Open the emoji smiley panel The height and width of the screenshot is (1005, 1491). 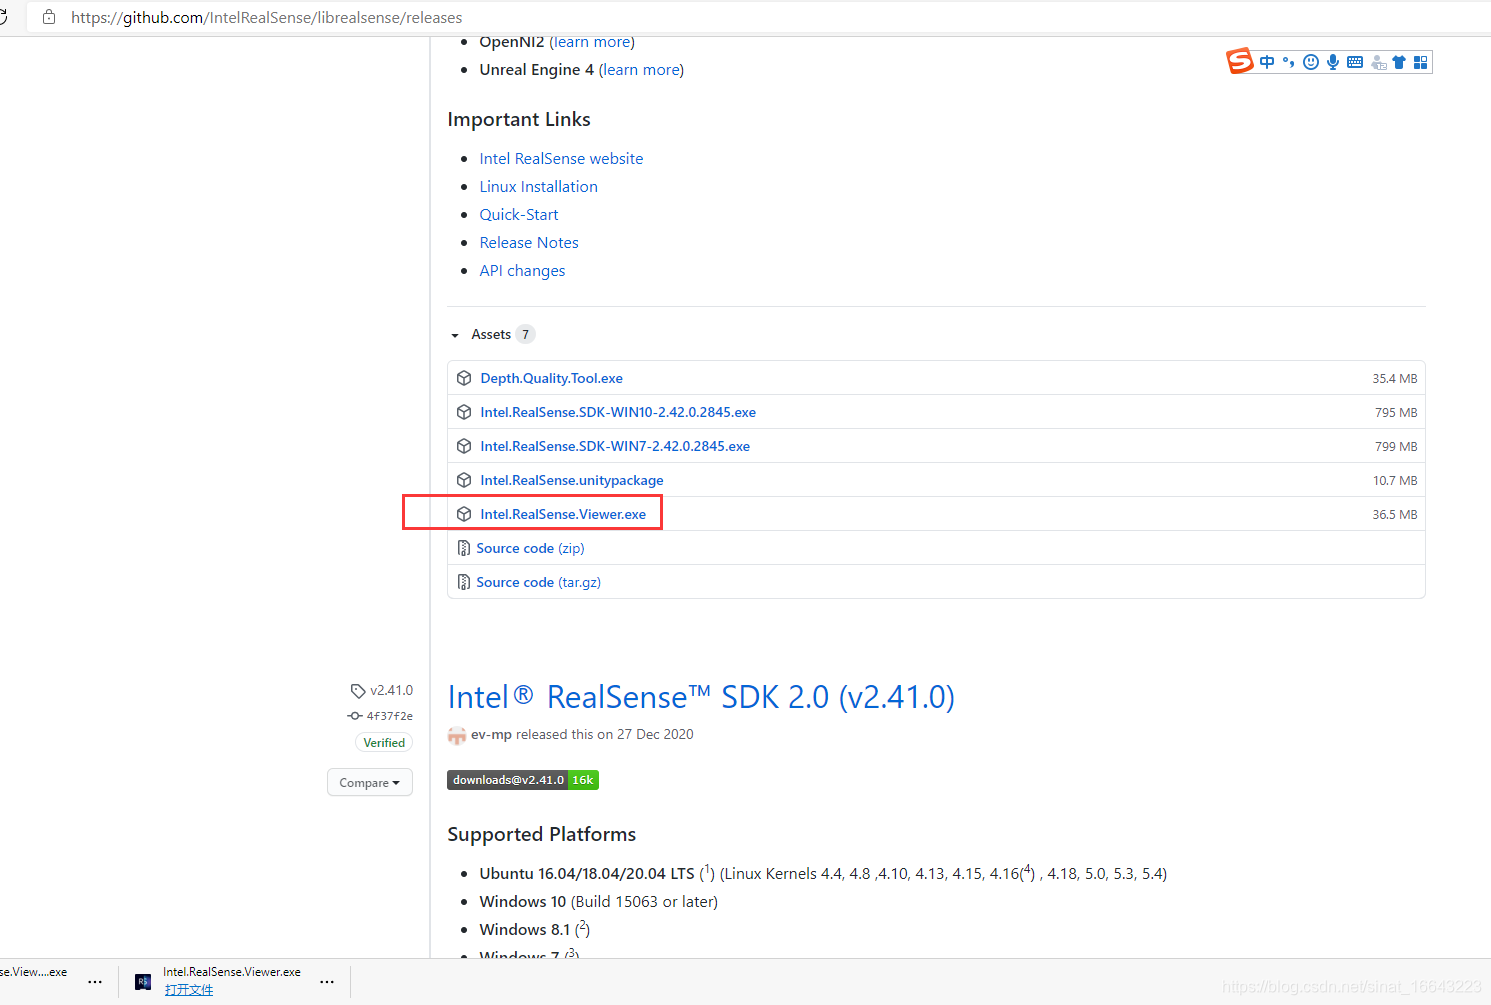[x=1311, y=62]
